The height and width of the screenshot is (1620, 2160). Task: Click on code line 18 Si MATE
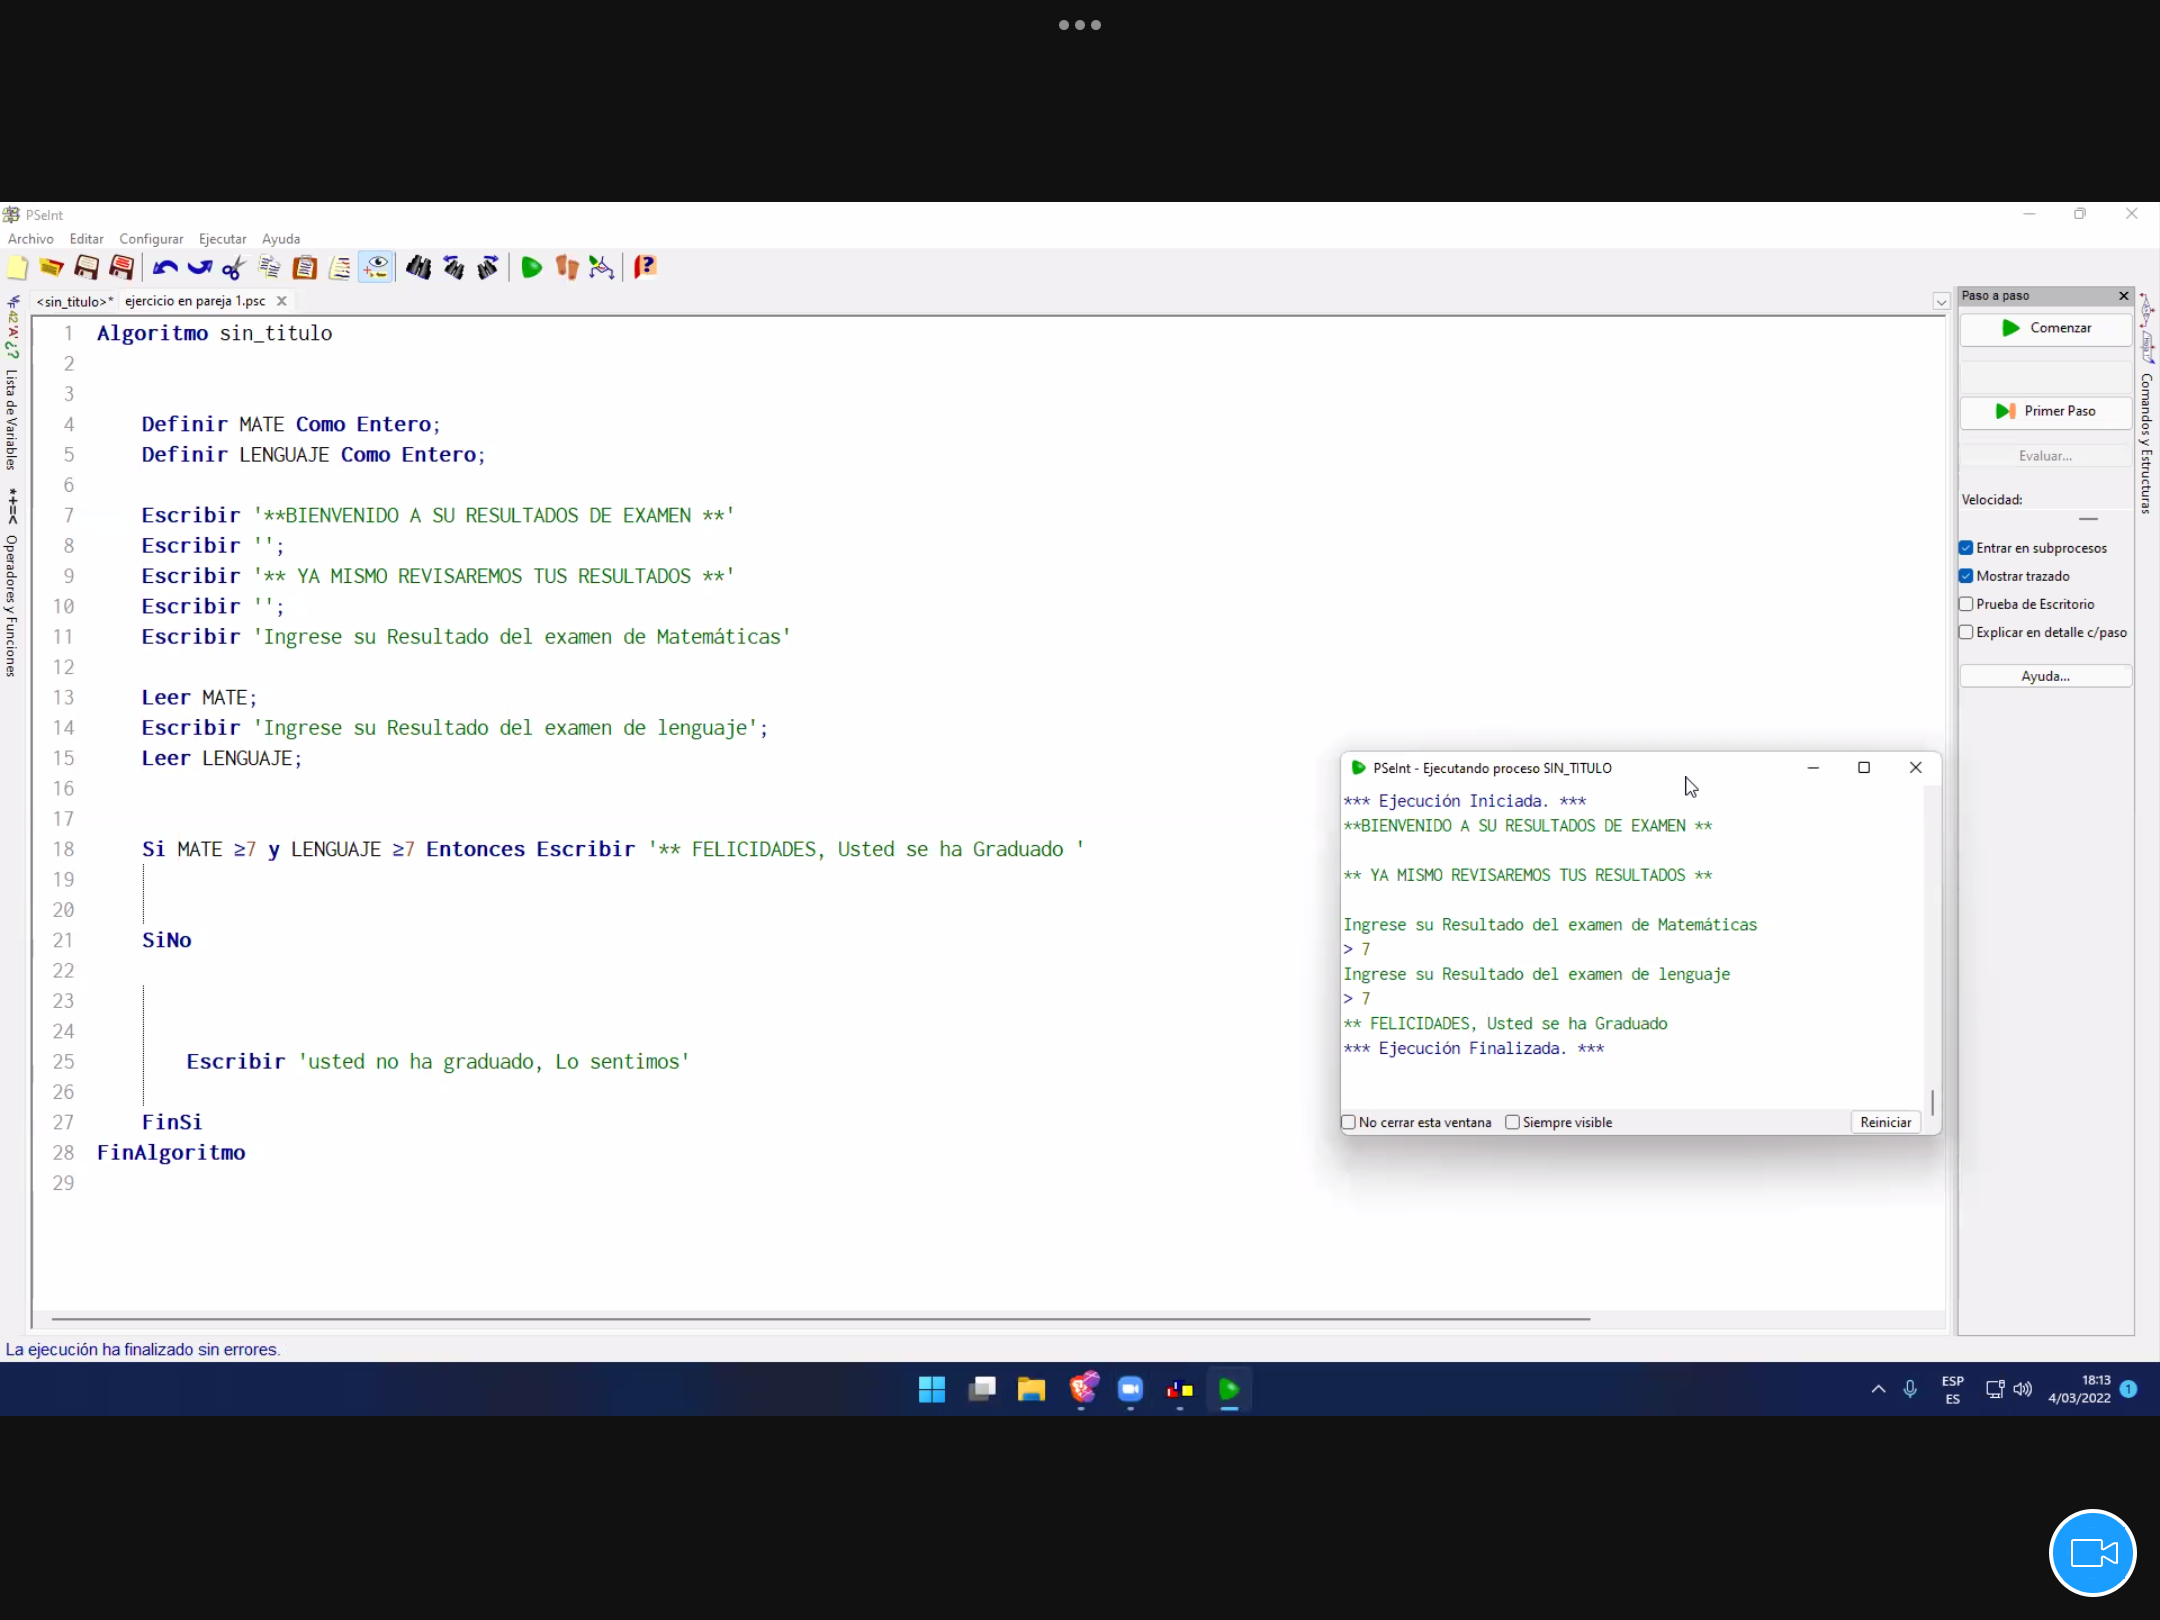pos(612,849)
